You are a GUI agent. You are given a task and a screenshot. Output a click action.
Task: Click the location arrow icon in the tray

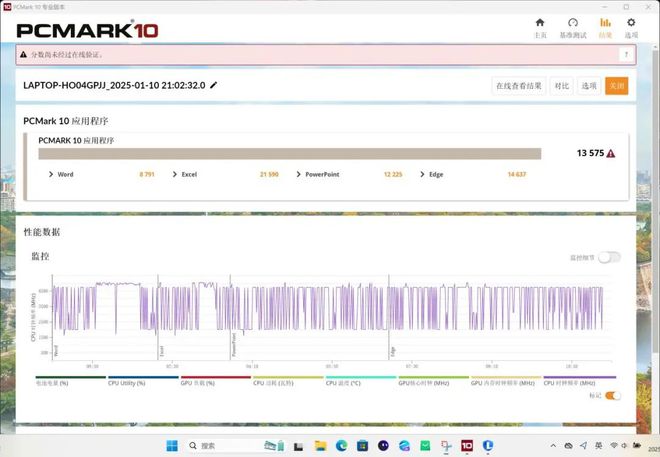point(583,445)
